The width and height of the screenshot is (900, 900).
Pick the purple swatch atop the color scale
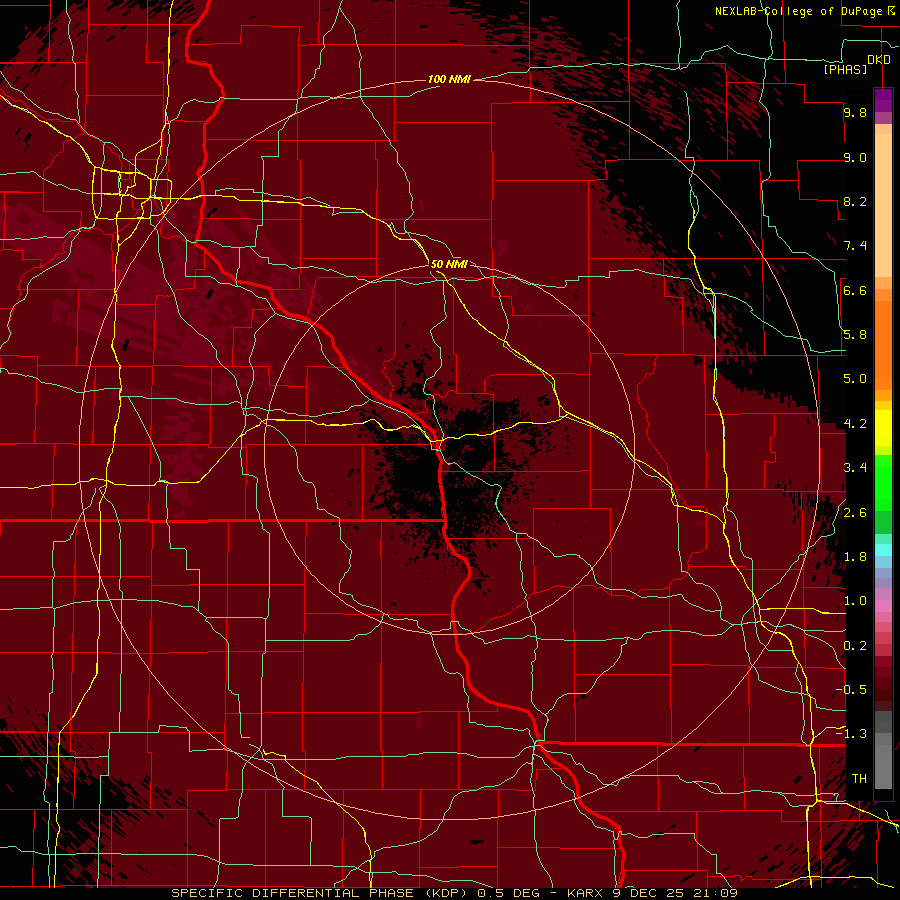(883, 100)
